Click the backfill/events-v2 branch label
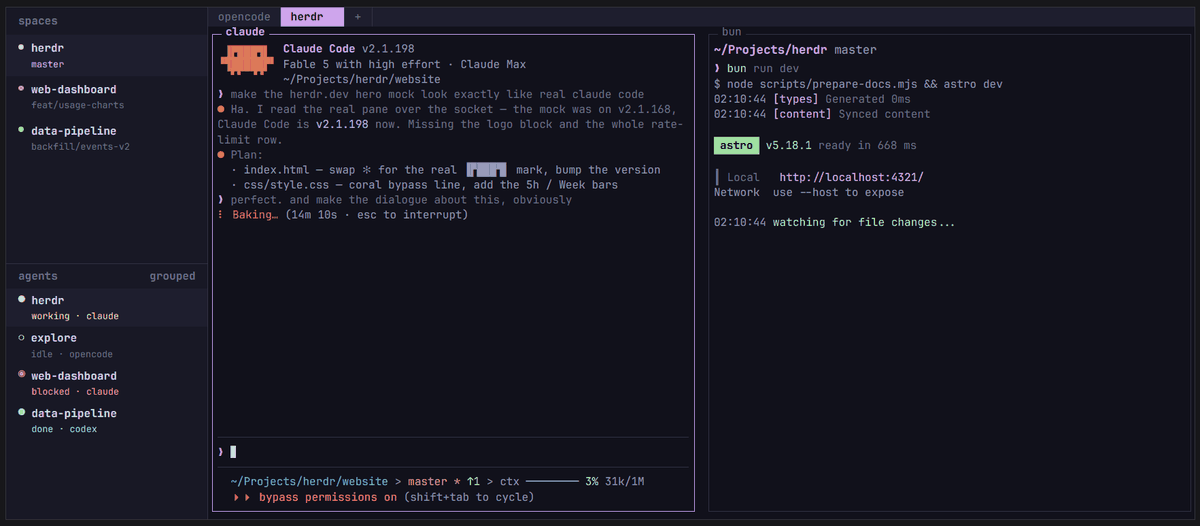The image size is (1200, 526). coord(81,147)
